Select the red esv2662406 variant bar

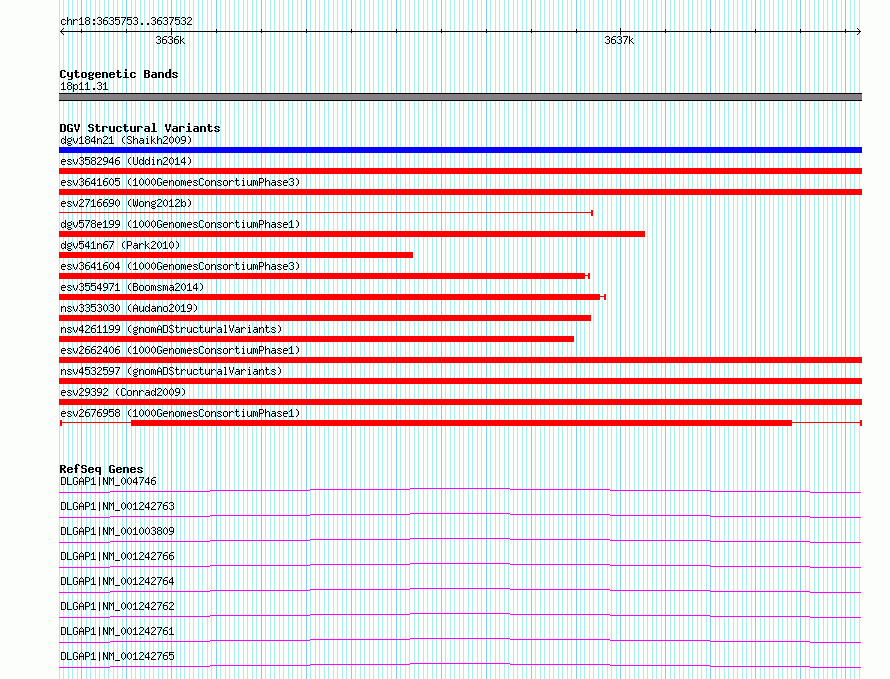(x=460, y=360)
